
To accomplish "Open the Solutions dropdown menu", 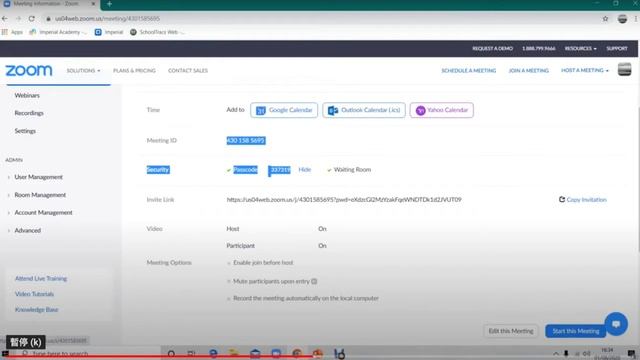I will pos(83,71).
